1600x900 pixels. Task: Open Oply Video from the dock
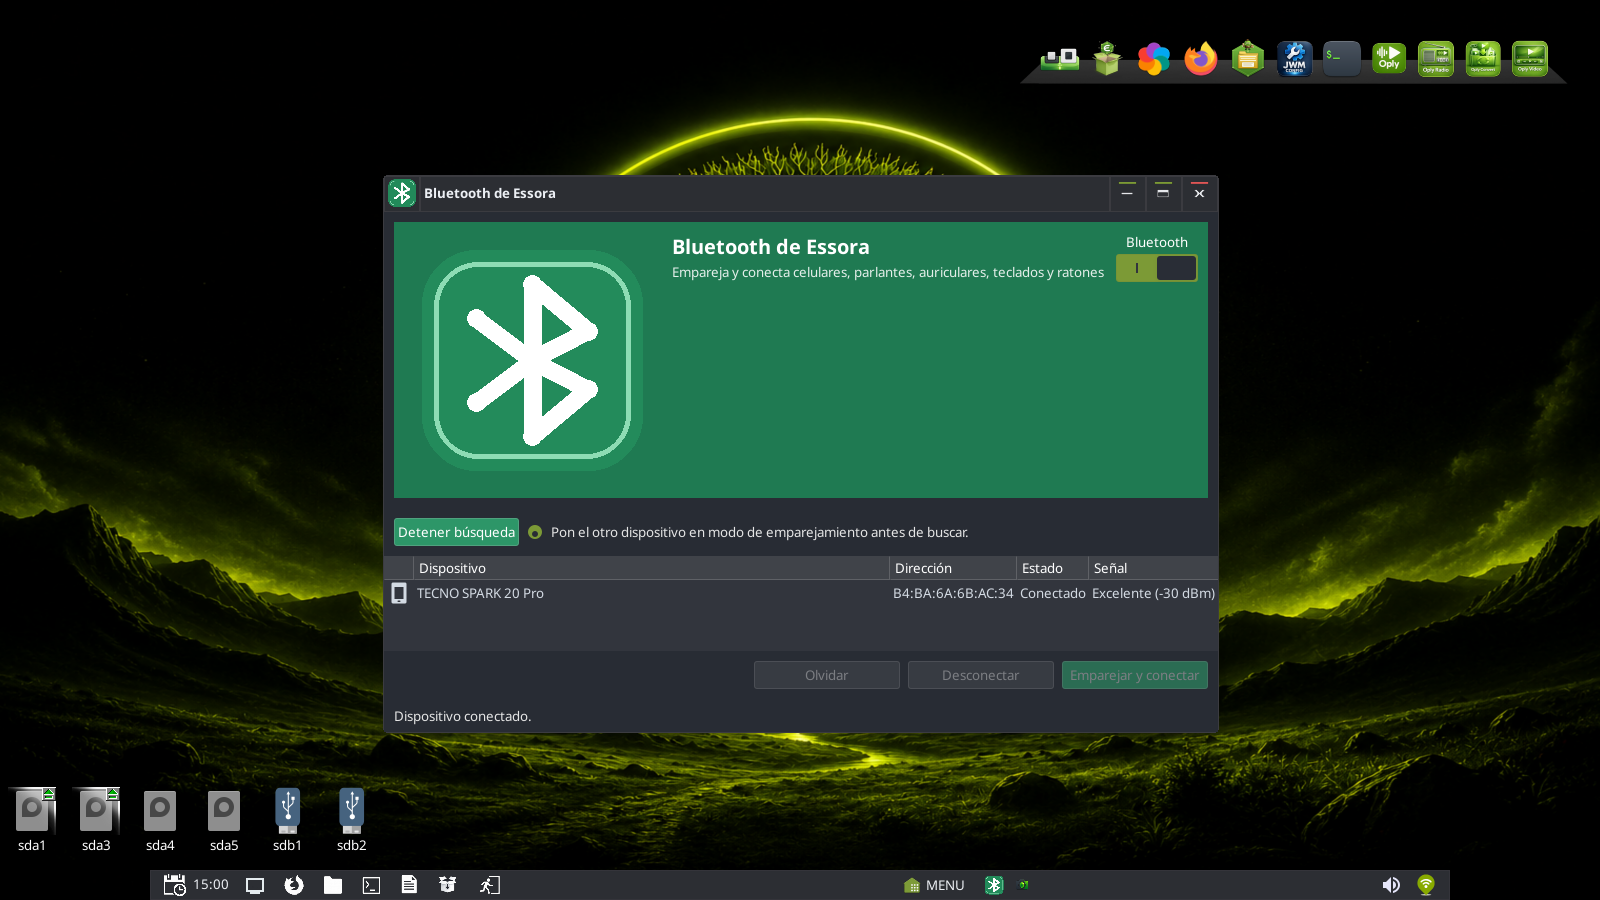1530,59
